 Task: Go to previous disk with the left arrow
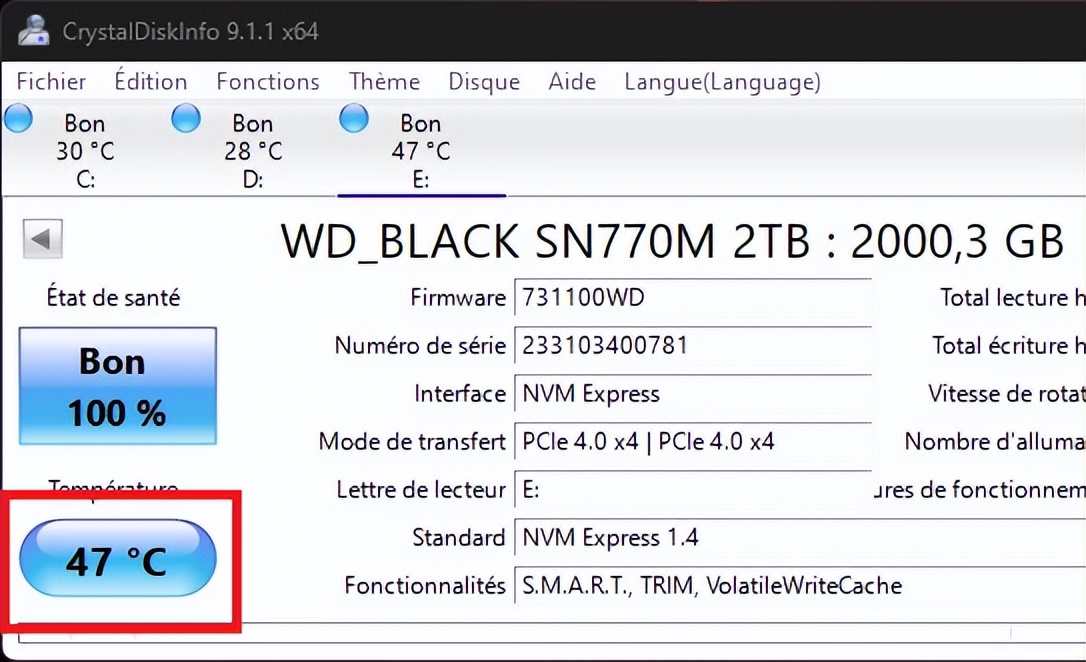pos(43,239)
